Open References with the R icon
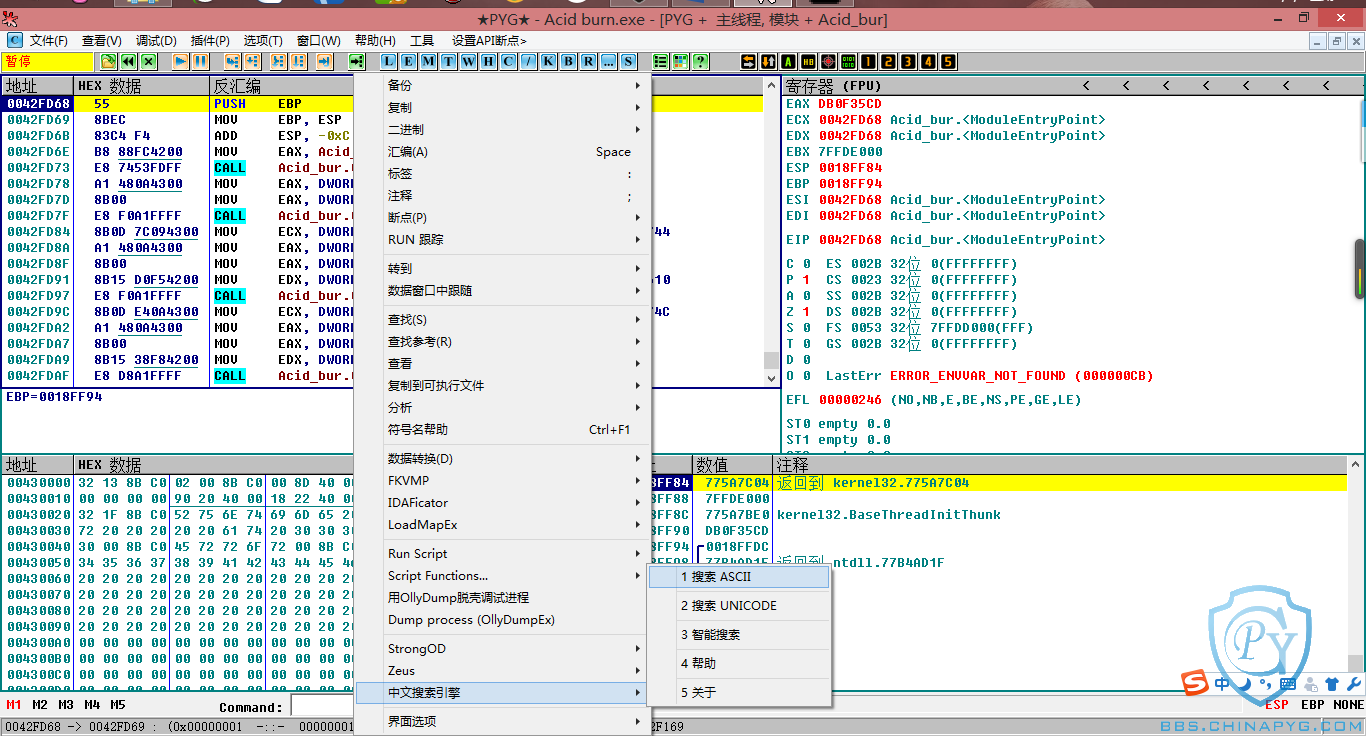Image resolution: width=1366 pixels, height=736 pixels. coord(588,61)
